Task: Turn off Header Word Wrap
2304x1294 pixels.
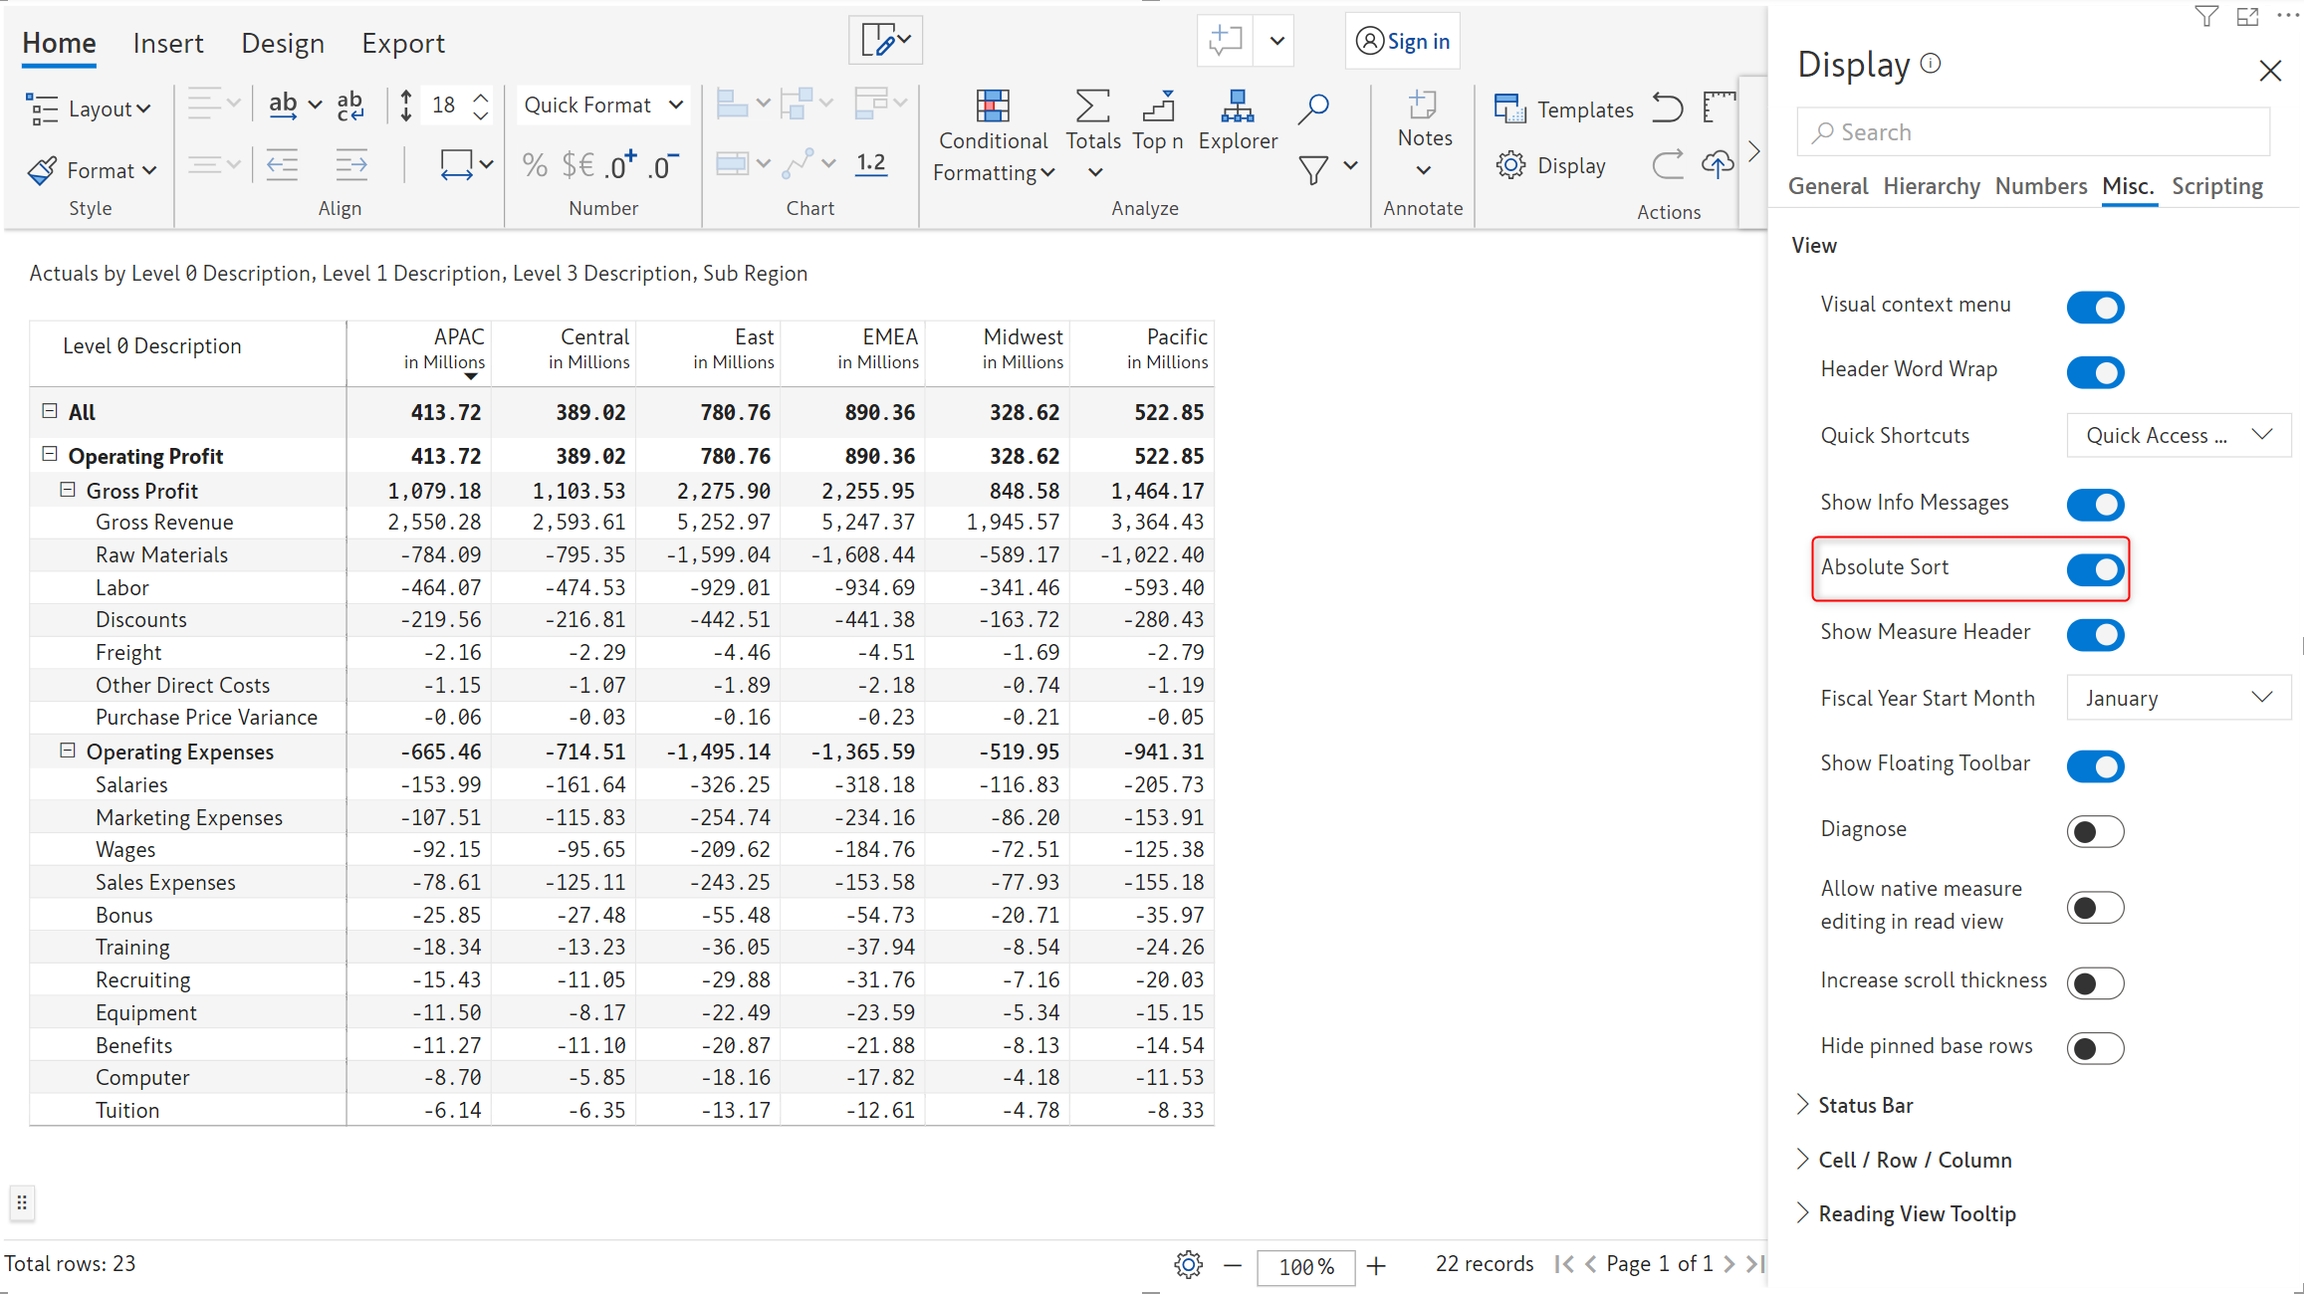Action: coord(2095,372)
